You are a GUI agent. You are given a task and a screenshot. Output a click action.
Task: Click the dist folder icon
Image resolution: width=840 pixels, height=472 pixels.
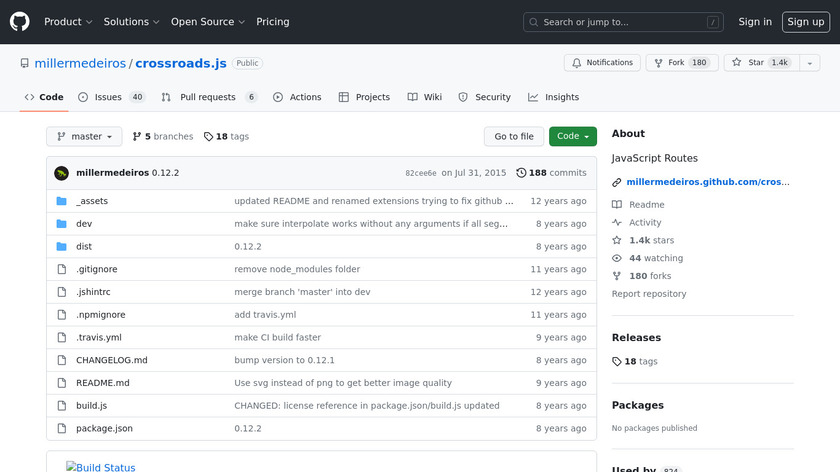point(62,246)
